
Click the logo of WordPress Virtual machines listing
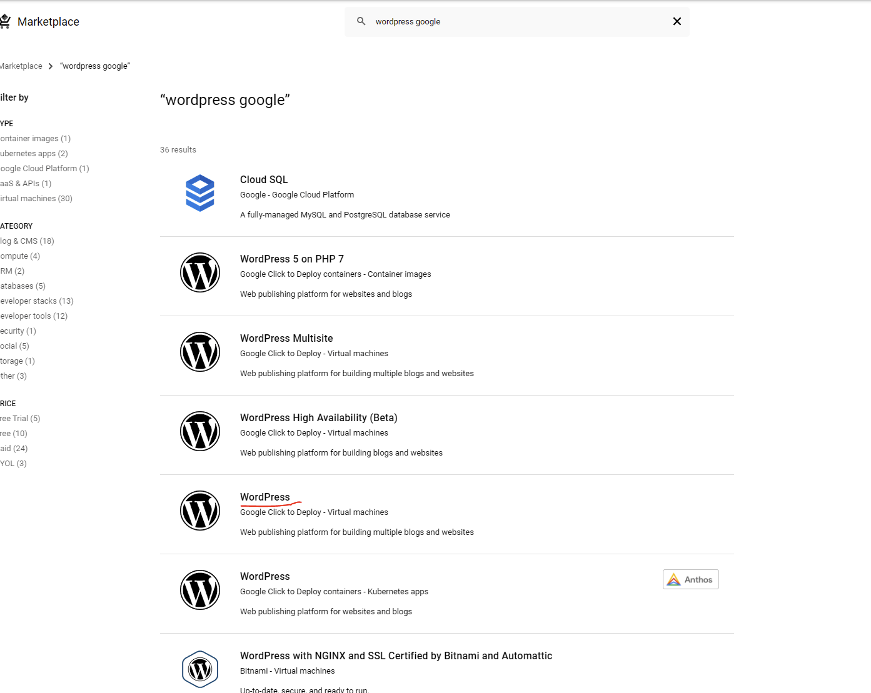click(200, 511)
